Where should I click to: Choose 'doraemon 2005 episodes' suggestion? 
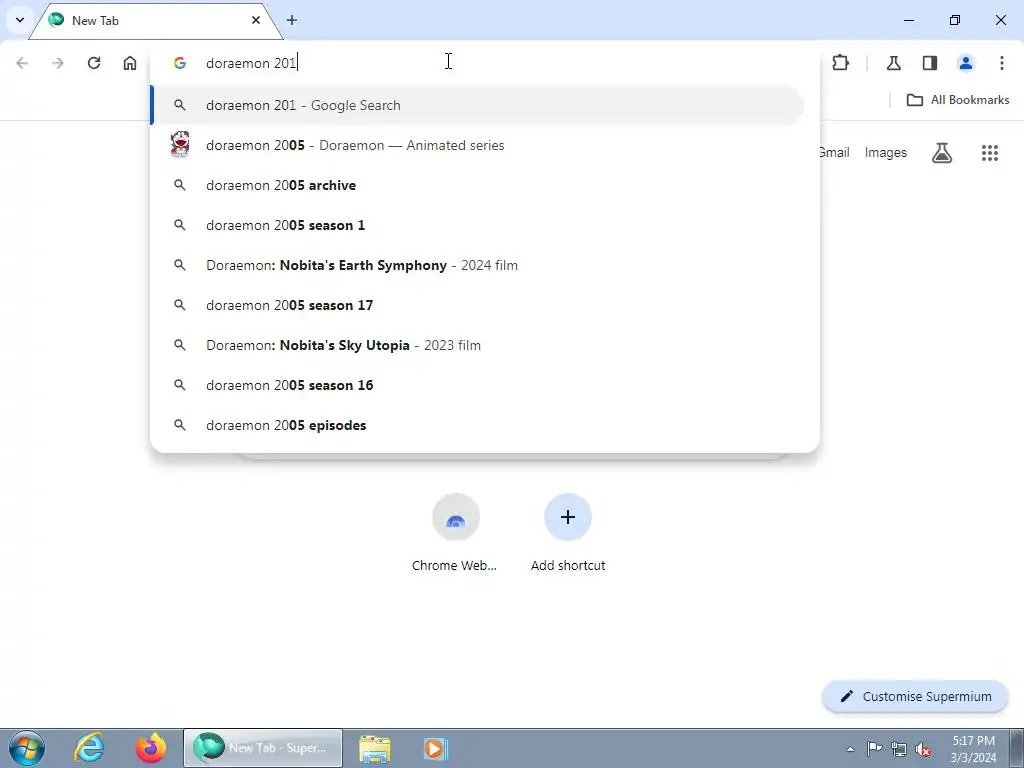pyautogui.click(x=477, y=425)
